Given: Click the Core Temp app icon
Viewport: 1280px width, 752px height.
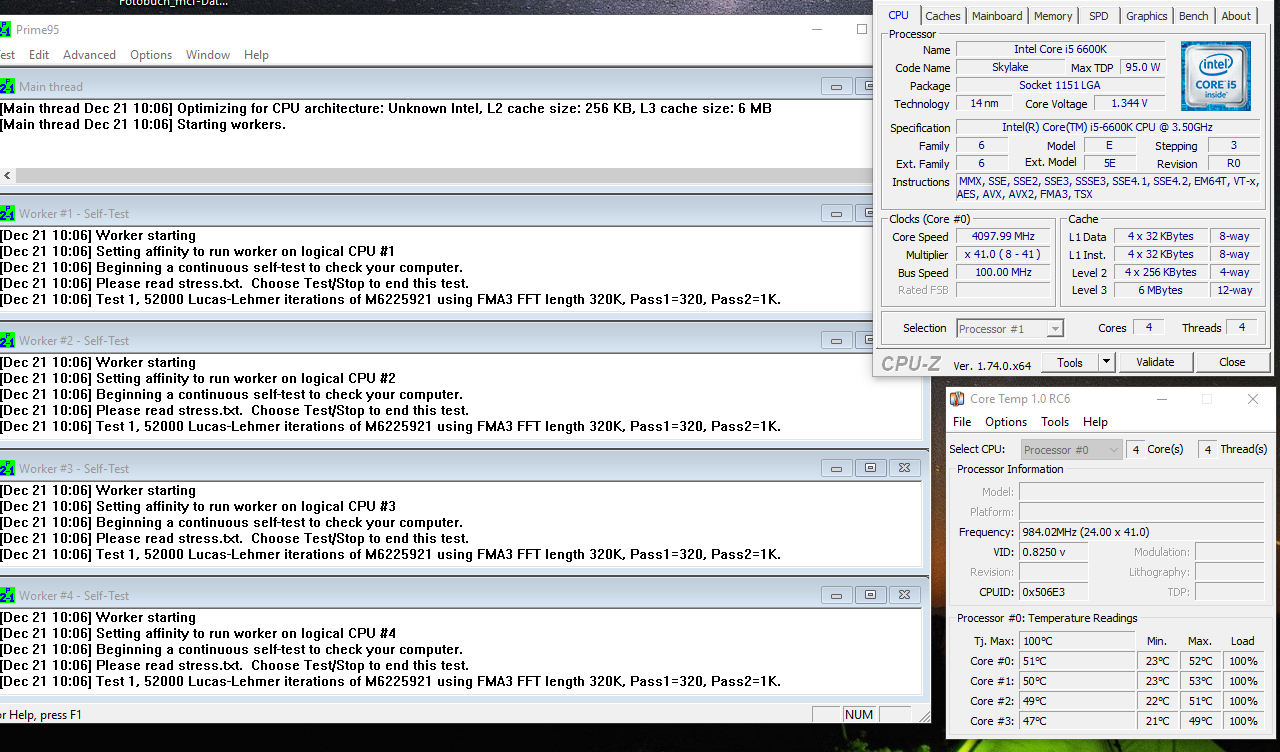Looking at the screenshot, I should pyautogui.click(x=957, y=399).
